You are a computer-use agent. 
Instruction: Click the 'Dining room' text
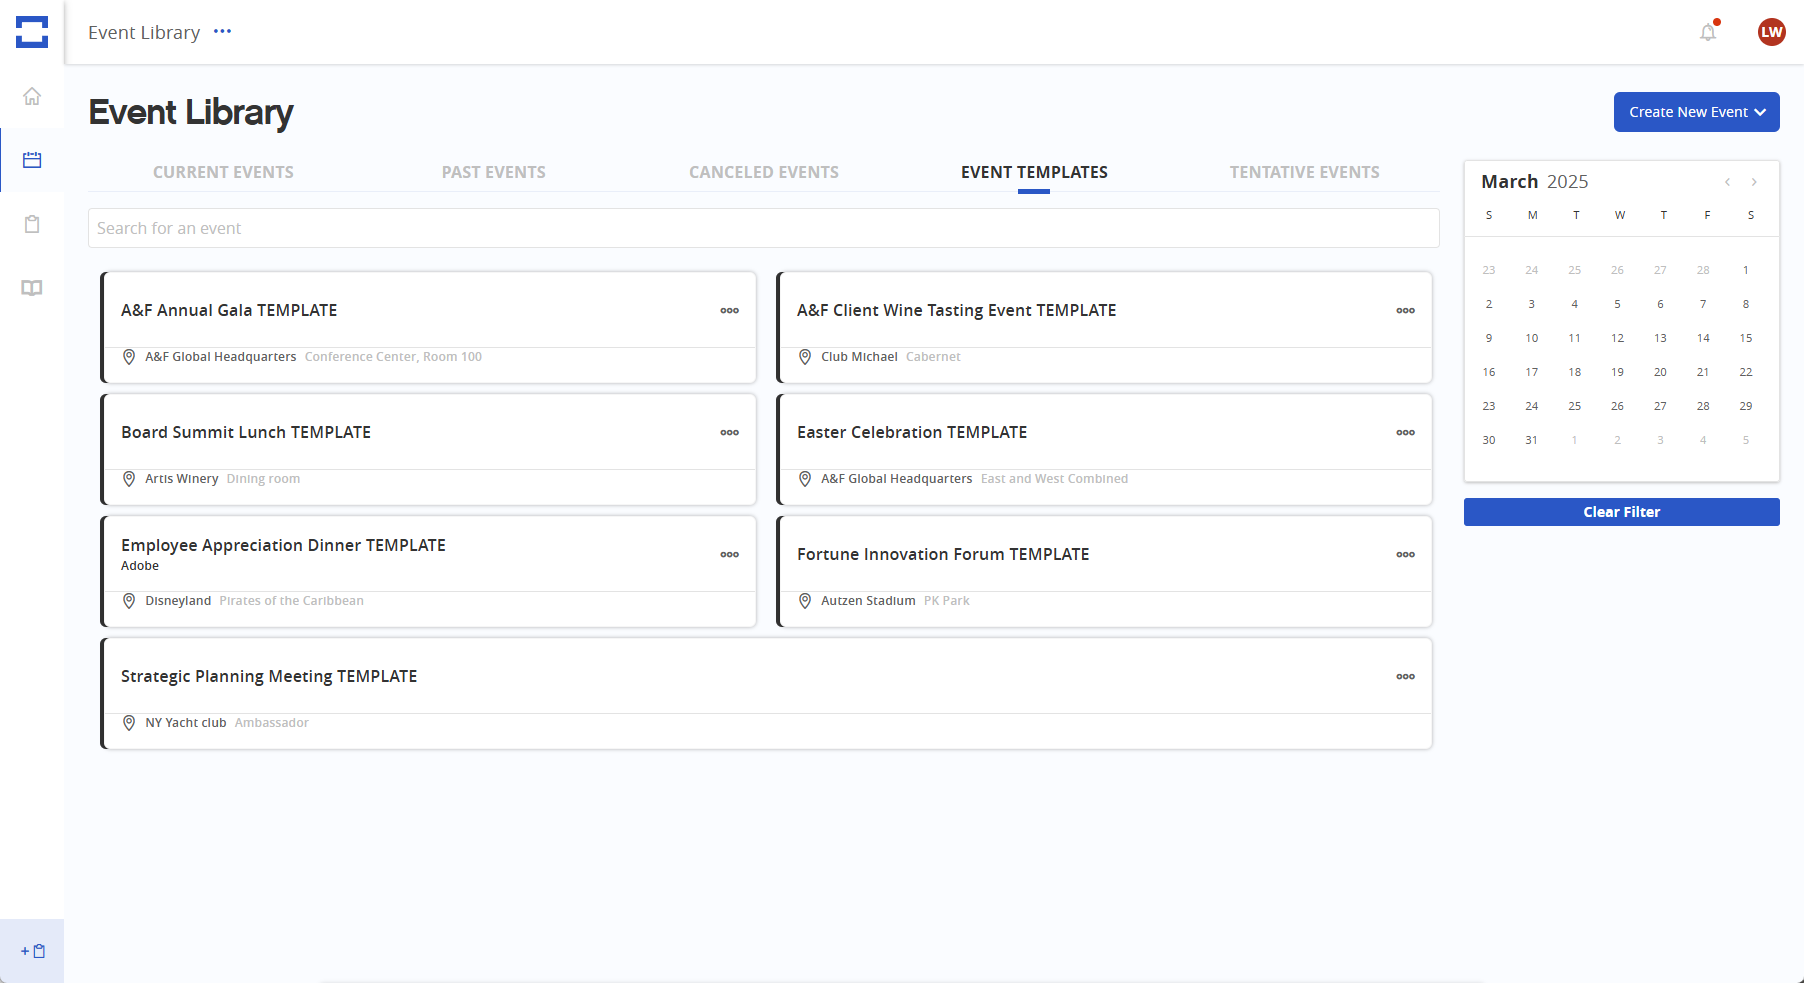click(x=263, y=479)
